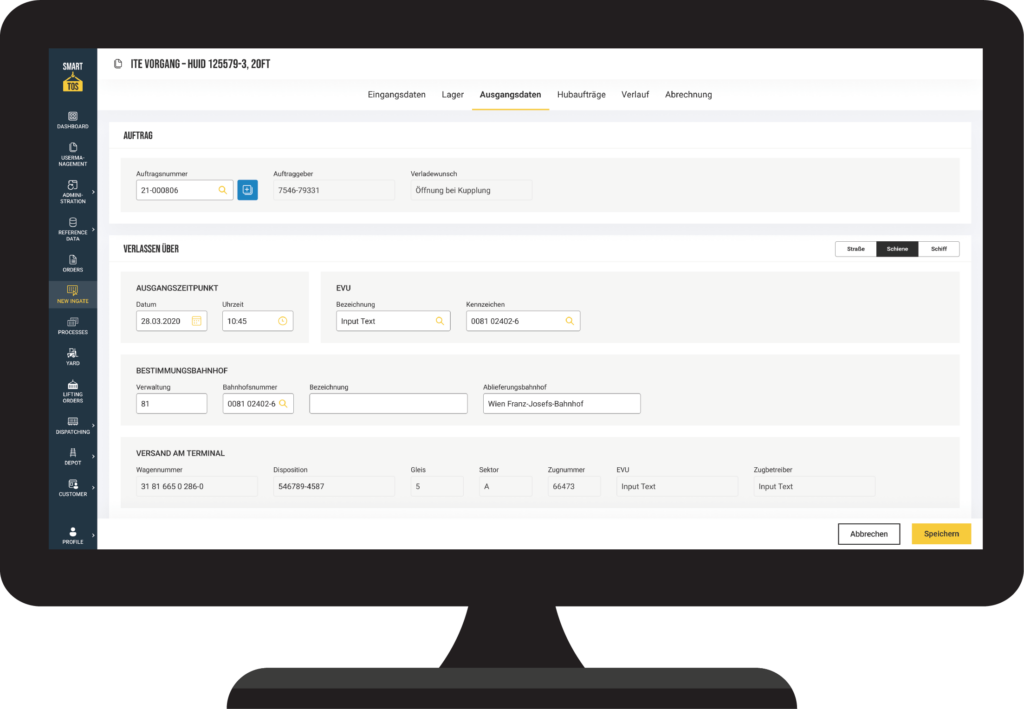This screenshot has height=709, width=1024.
Task: Select the Yard icon in the sidebar
Action: click(x=72, y=358)
